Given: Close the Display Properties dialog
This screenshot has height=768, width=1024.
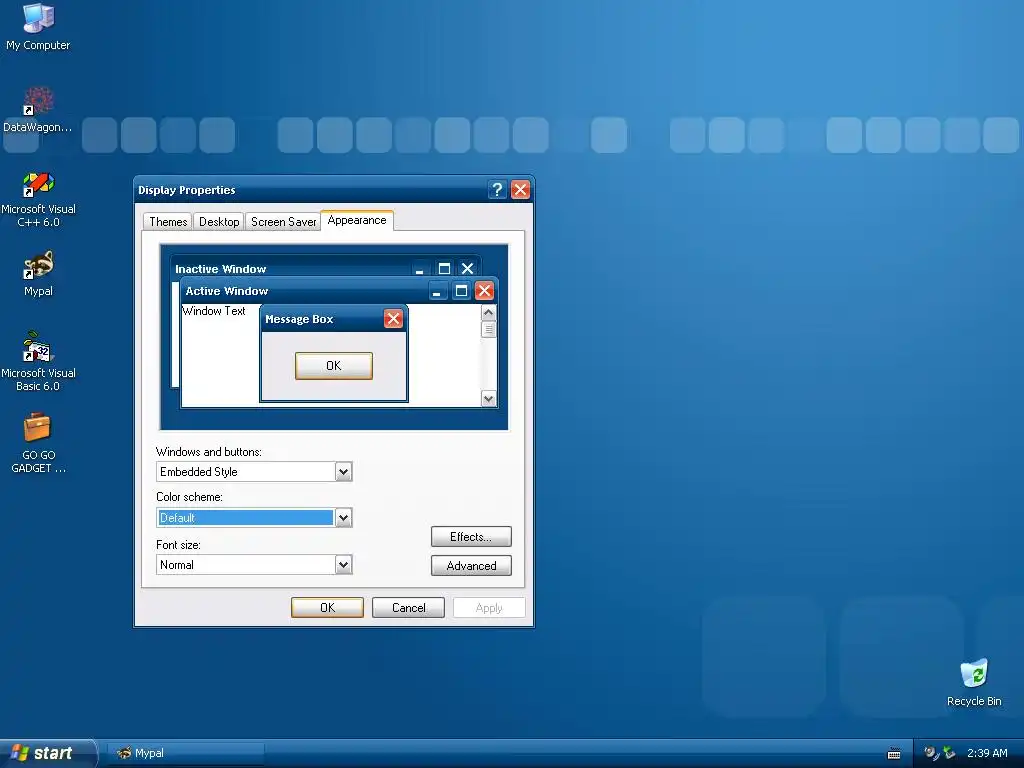Looking at the screenshot, I should (x=520, y=189).
